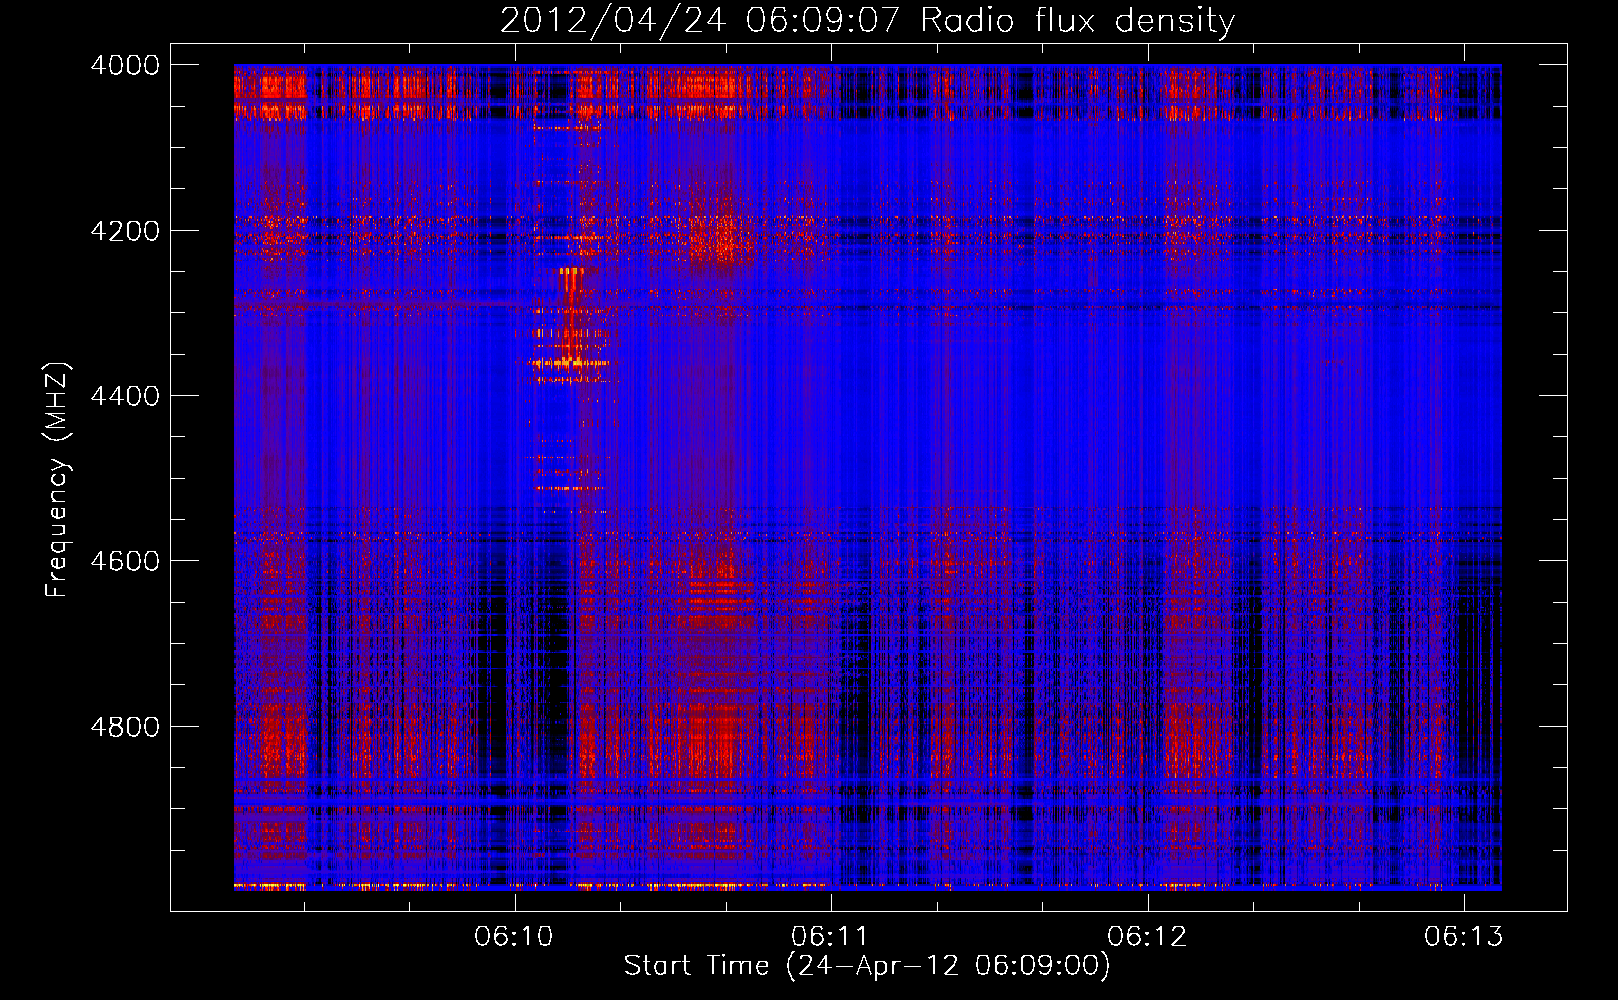Click the 06:11 time tick label
The image size is (1618, 1000).
click(x=830, y=936)
